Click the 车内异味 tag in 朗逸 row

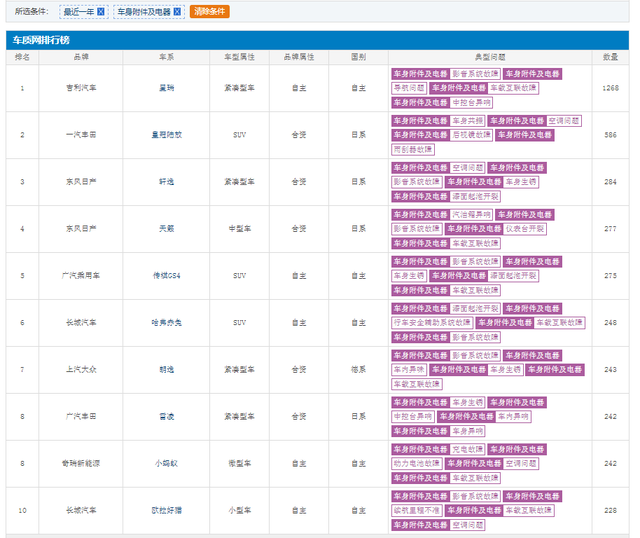409,370
